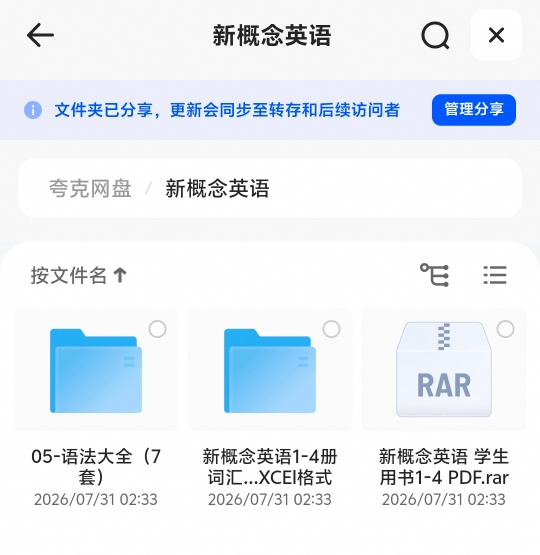Change sort order via 按文件名
The width and height of the screenshot is (540, 555).
pos(79,275)
